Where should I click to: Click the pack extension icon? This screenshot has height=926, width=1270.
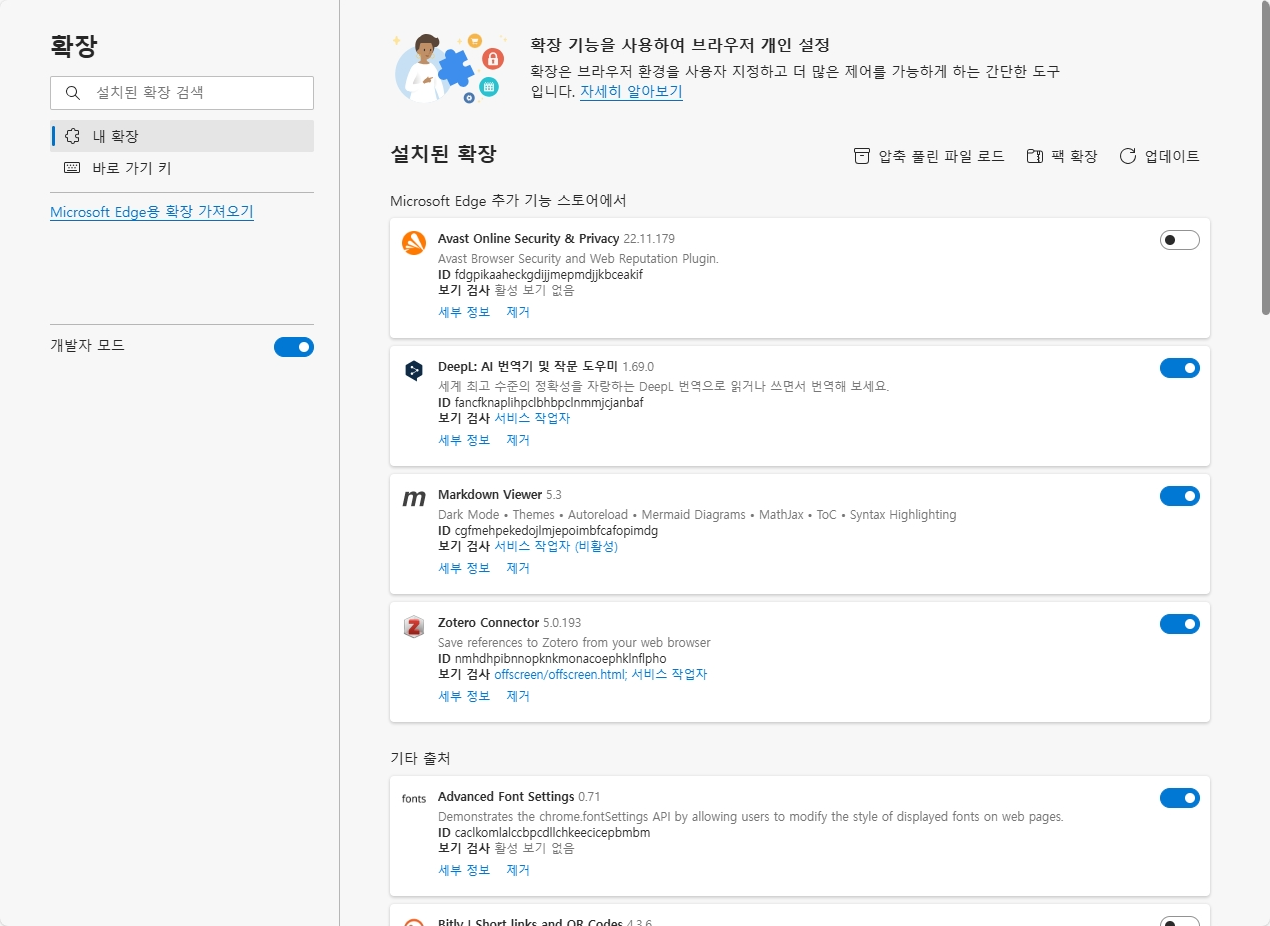(x=1035, y=156)
